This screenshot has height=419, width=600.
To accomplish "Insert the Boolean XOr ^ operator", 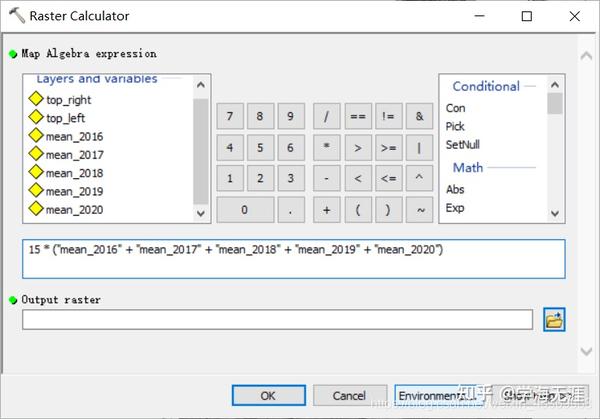I will [419, 178].
